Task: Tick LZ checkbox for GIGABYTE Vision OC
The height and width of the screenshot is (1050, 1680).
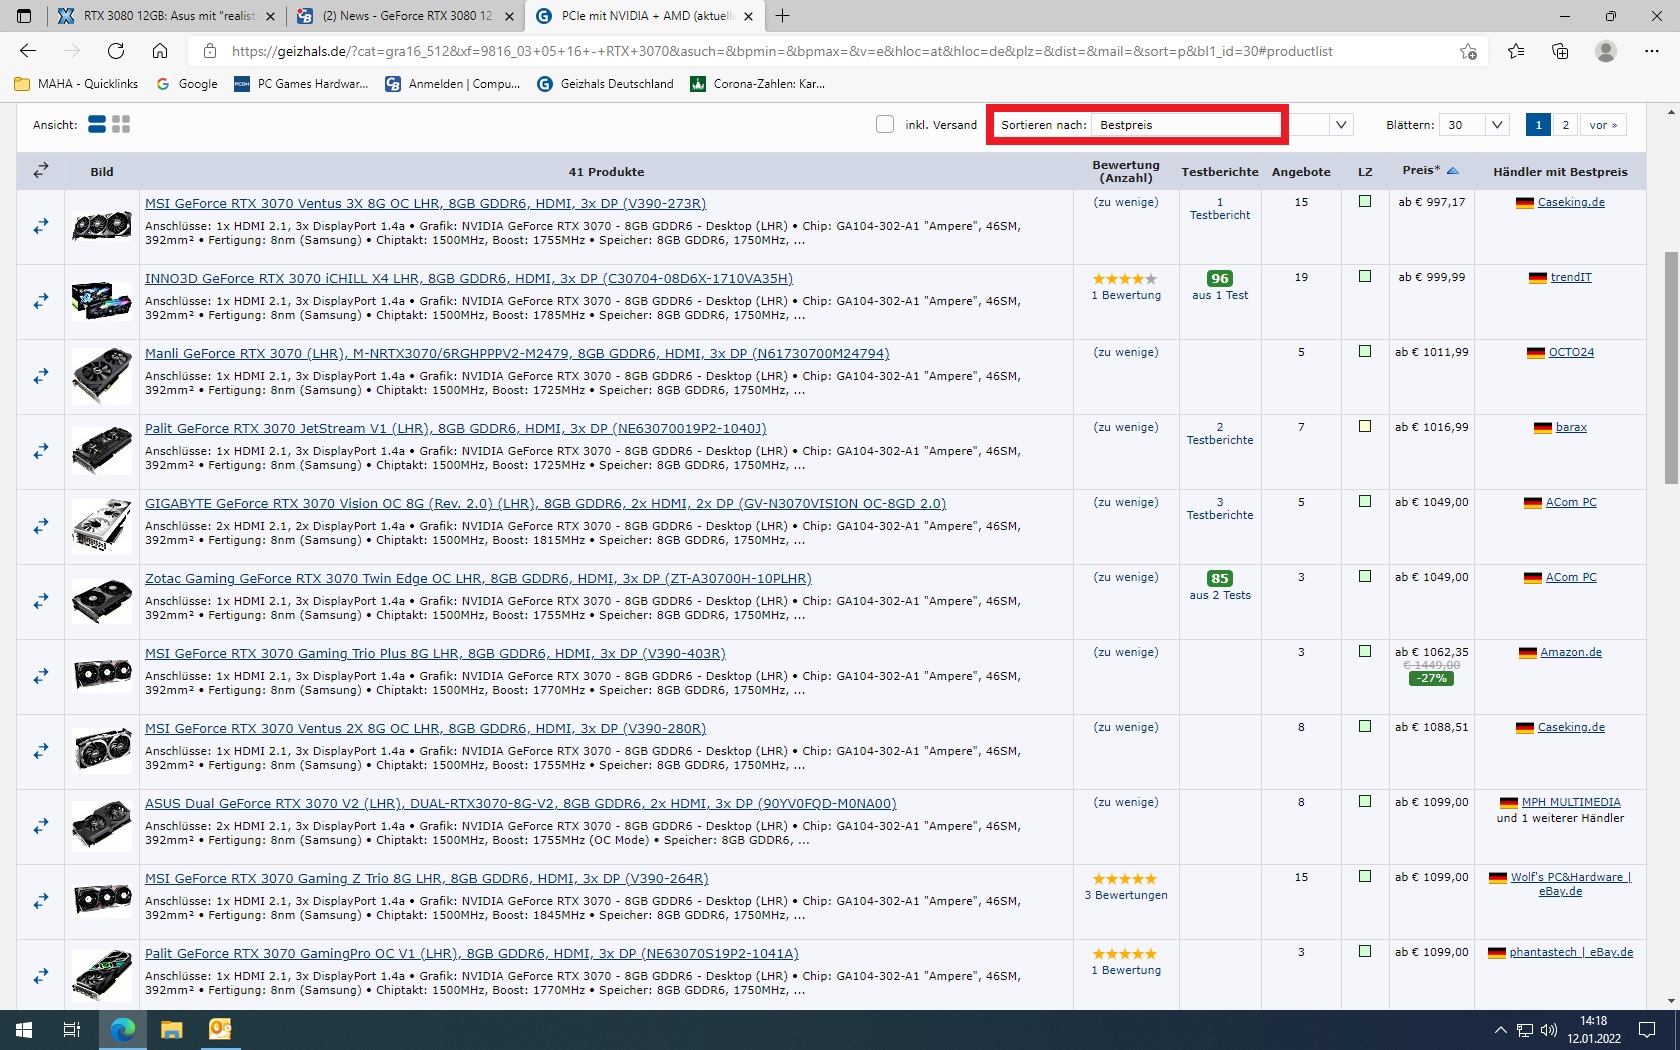Action: tap(1365, 501)
